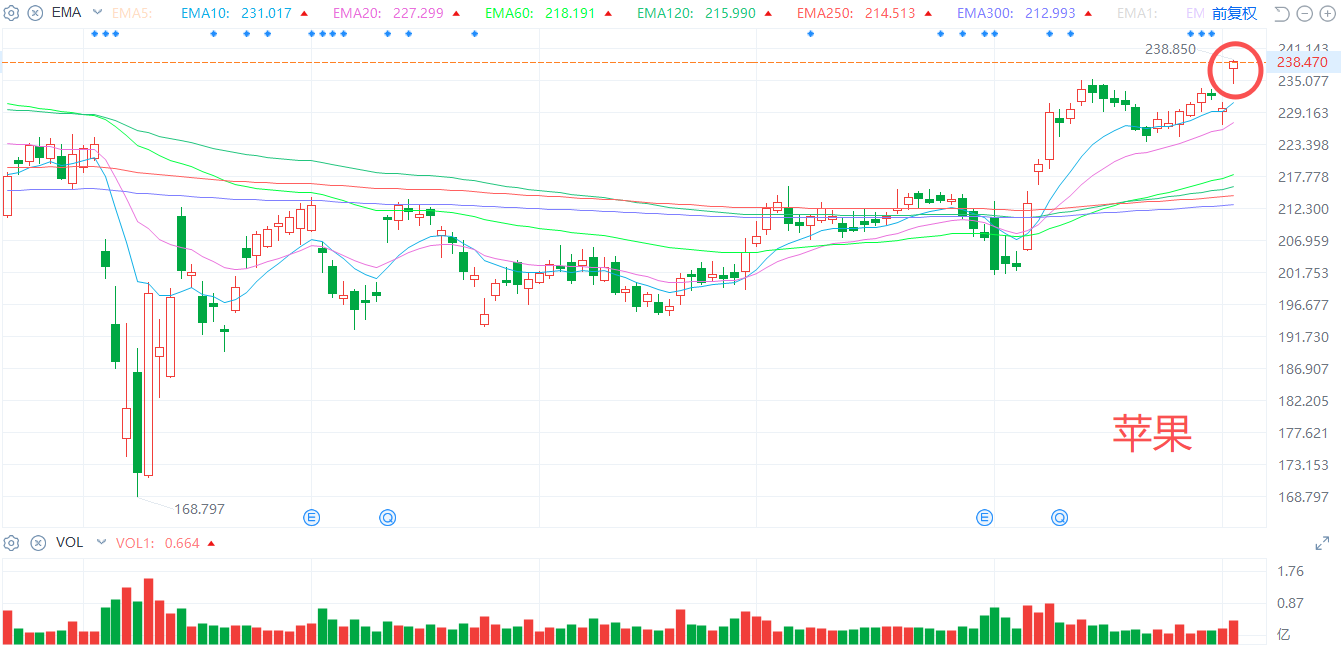Click the 1.76 volume axis label
The width and height of the screenshot is (1341, 650).
(x=1290, y=571)
